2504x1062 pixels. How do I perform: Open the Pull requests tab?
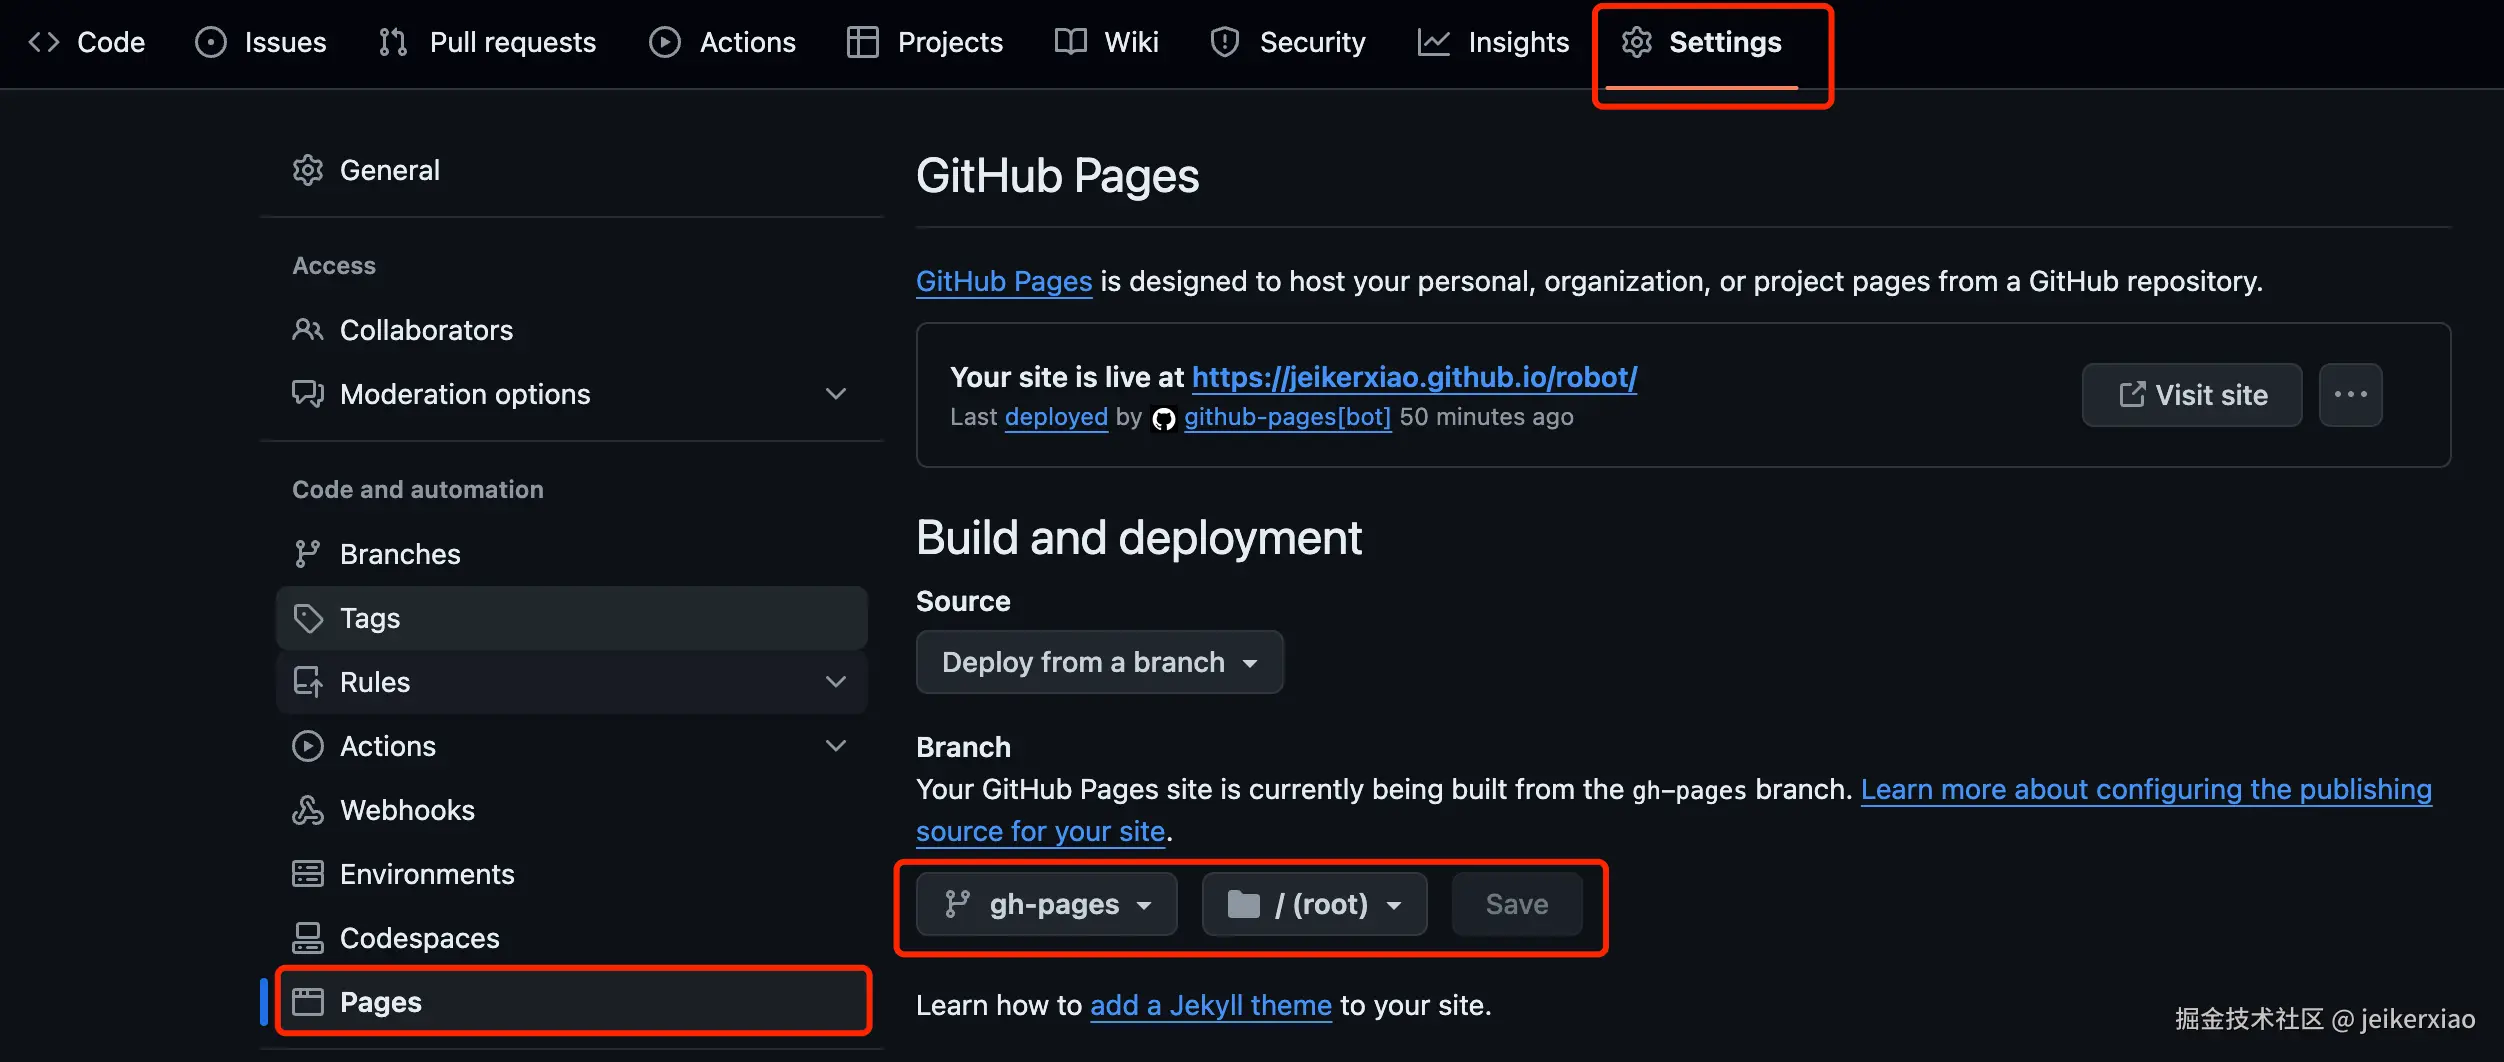[x=487, y=42]
